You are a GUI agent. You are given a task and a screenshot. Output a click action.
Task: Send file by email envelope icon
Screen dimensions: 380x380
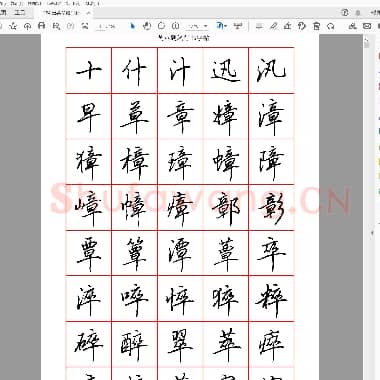367,26
